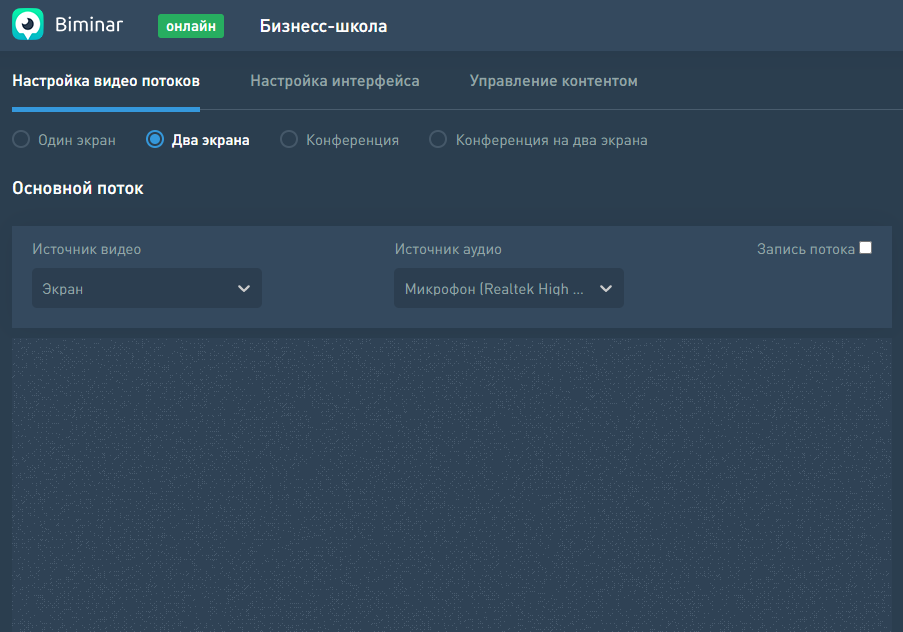Viewport: 903px width, 632px height.
Task: Click the Основной поток heading
Action: coord(78,188)
